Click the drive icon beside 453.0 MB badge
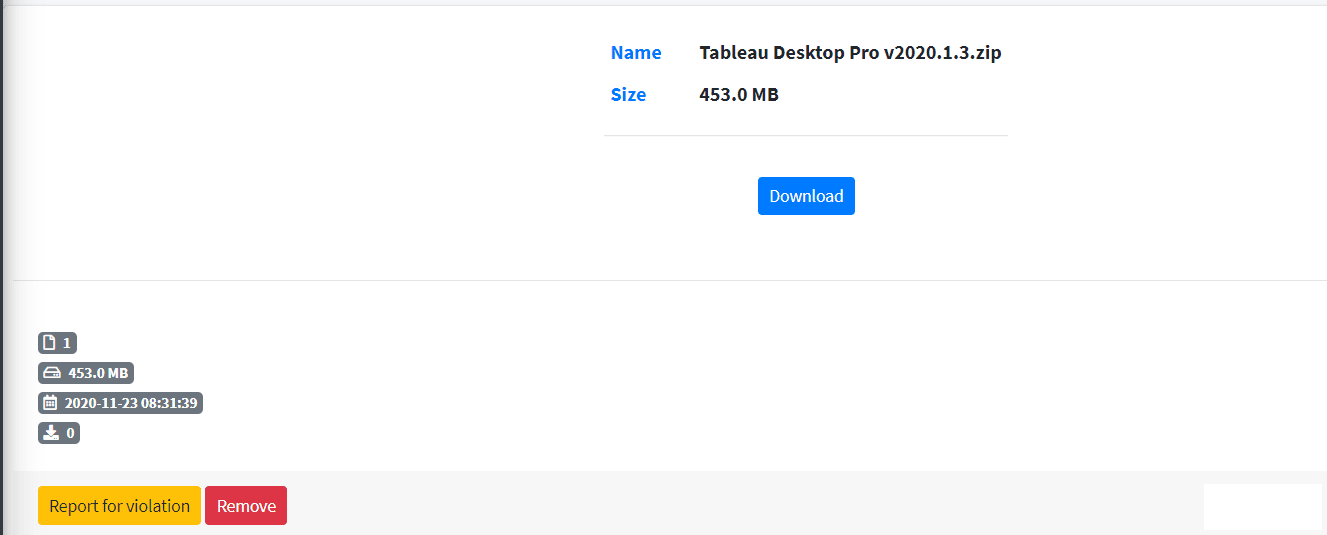 pyautogui.click(x=52, y=373)
